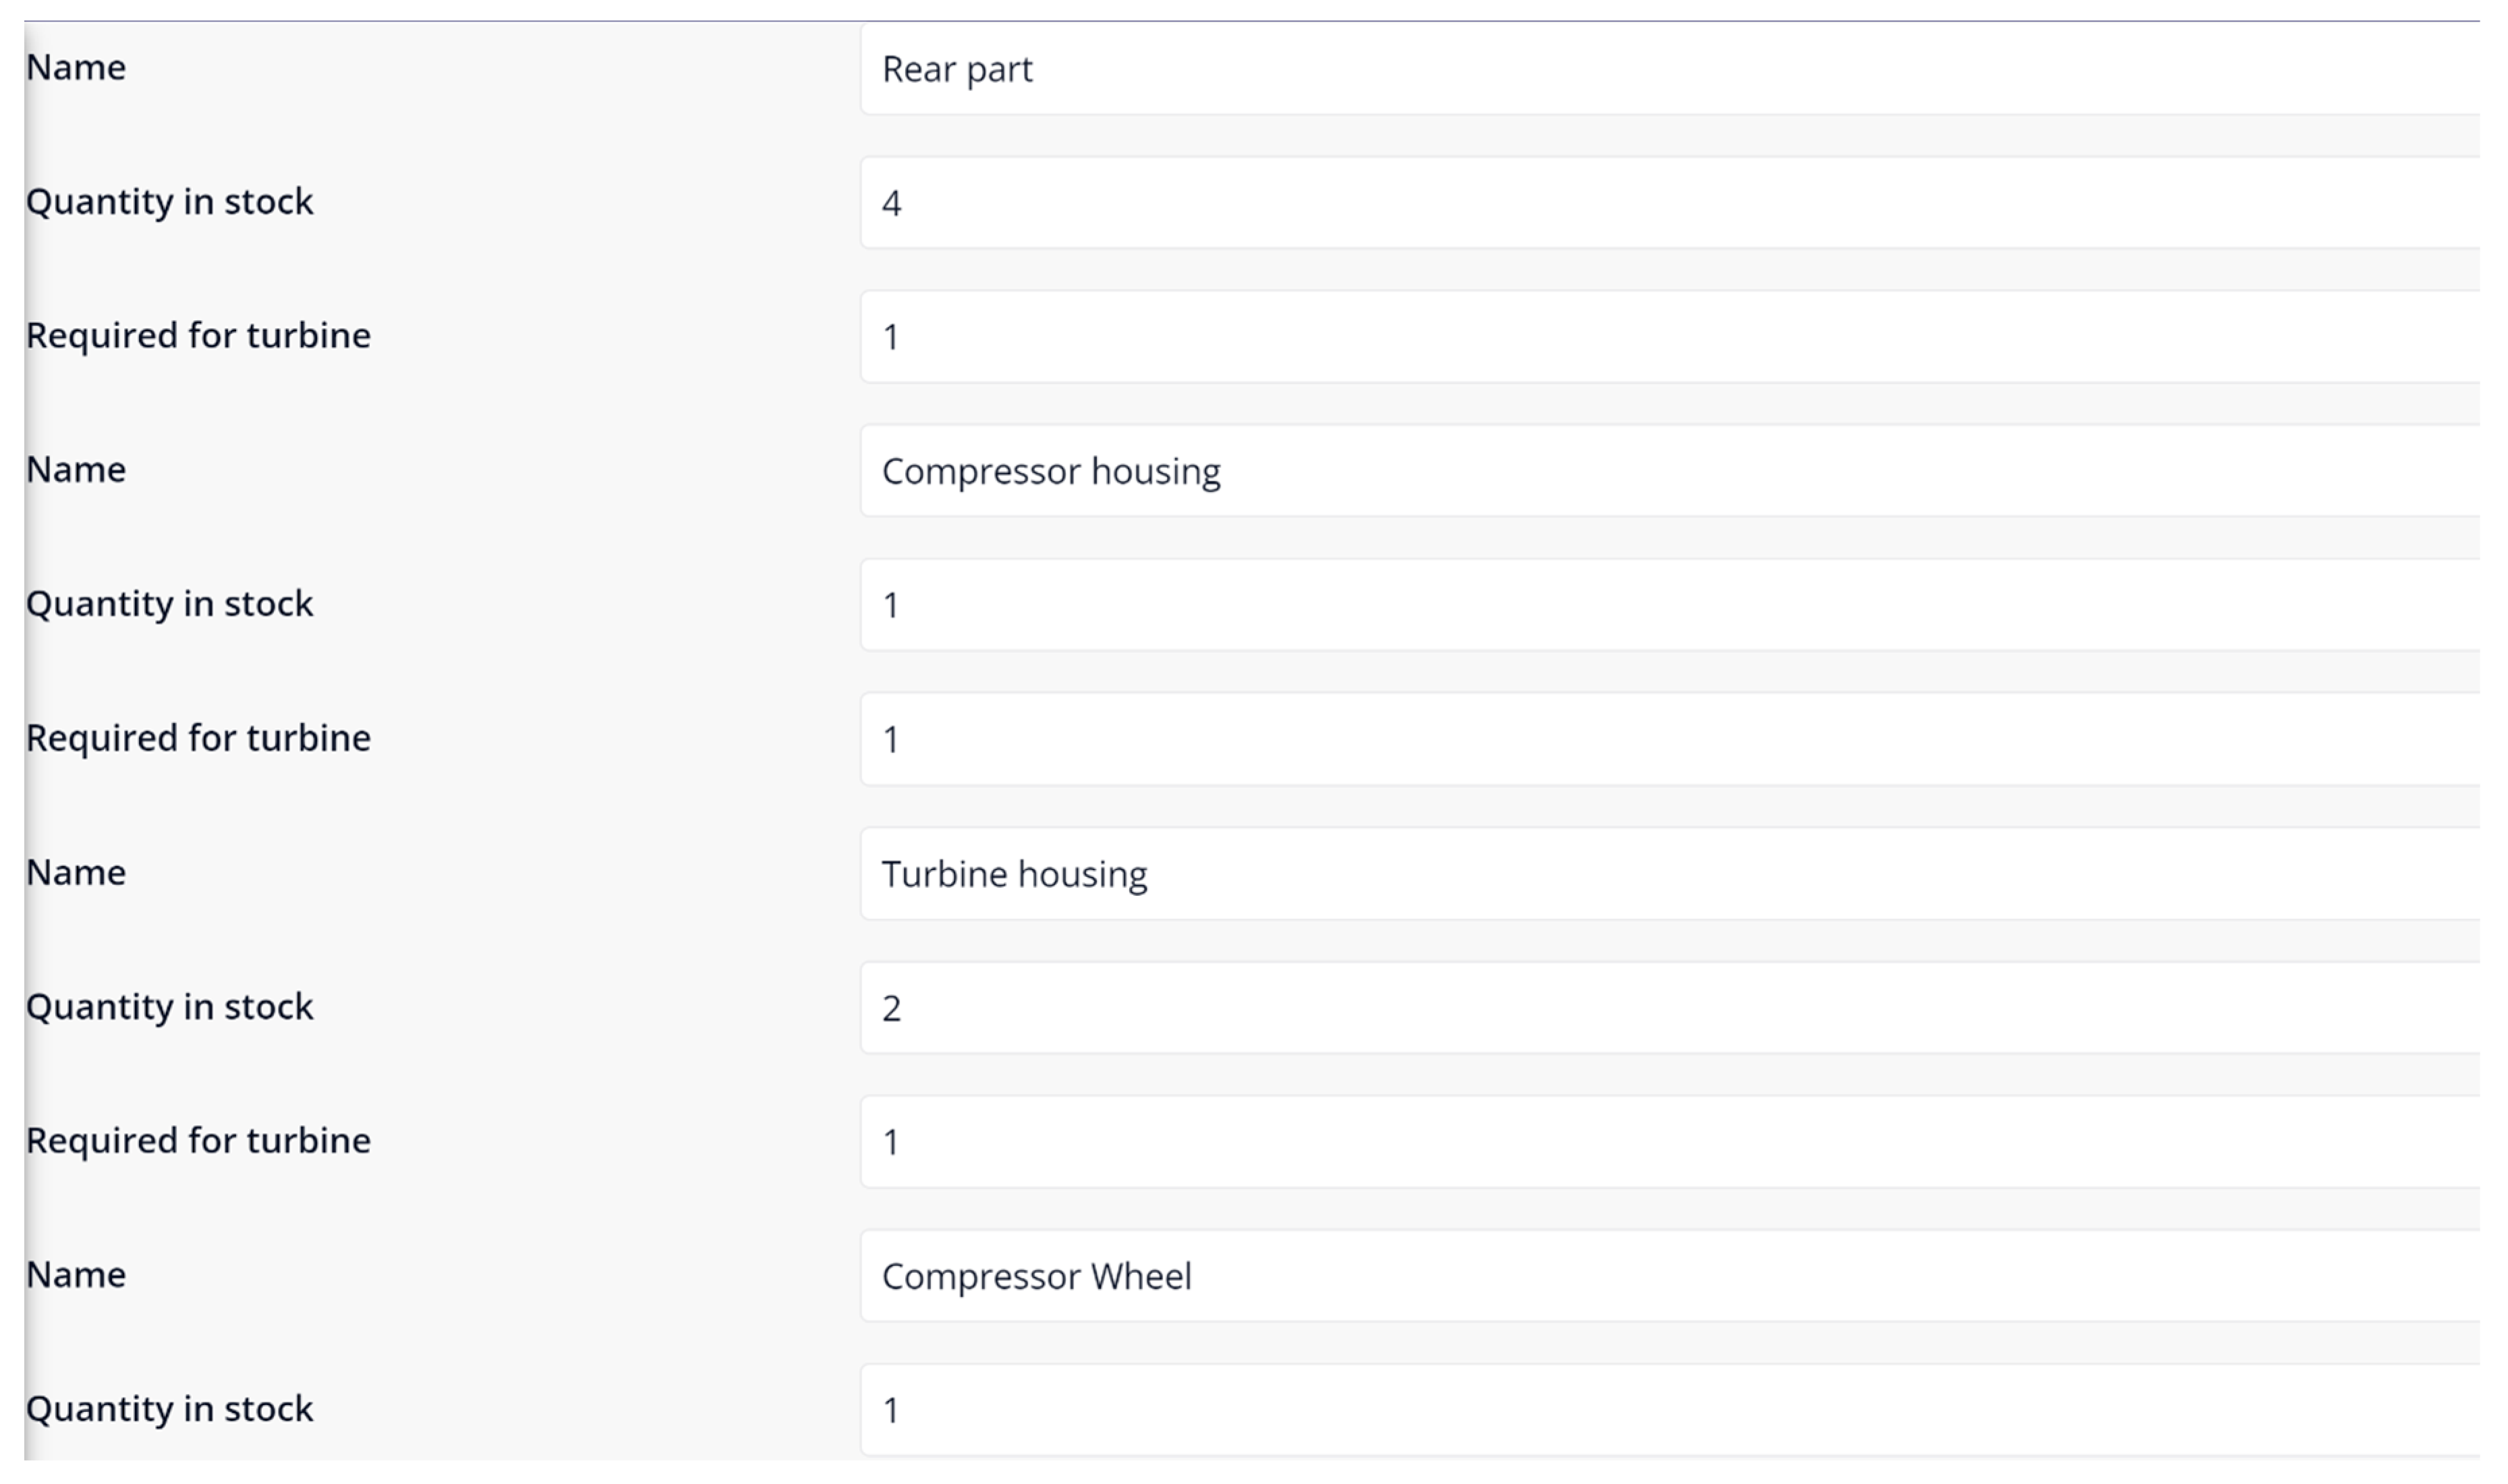This screenshot has width=2508, height=1484.
Task: Click Compressor housing's 'Required for turbine' label
Action: 198,738
